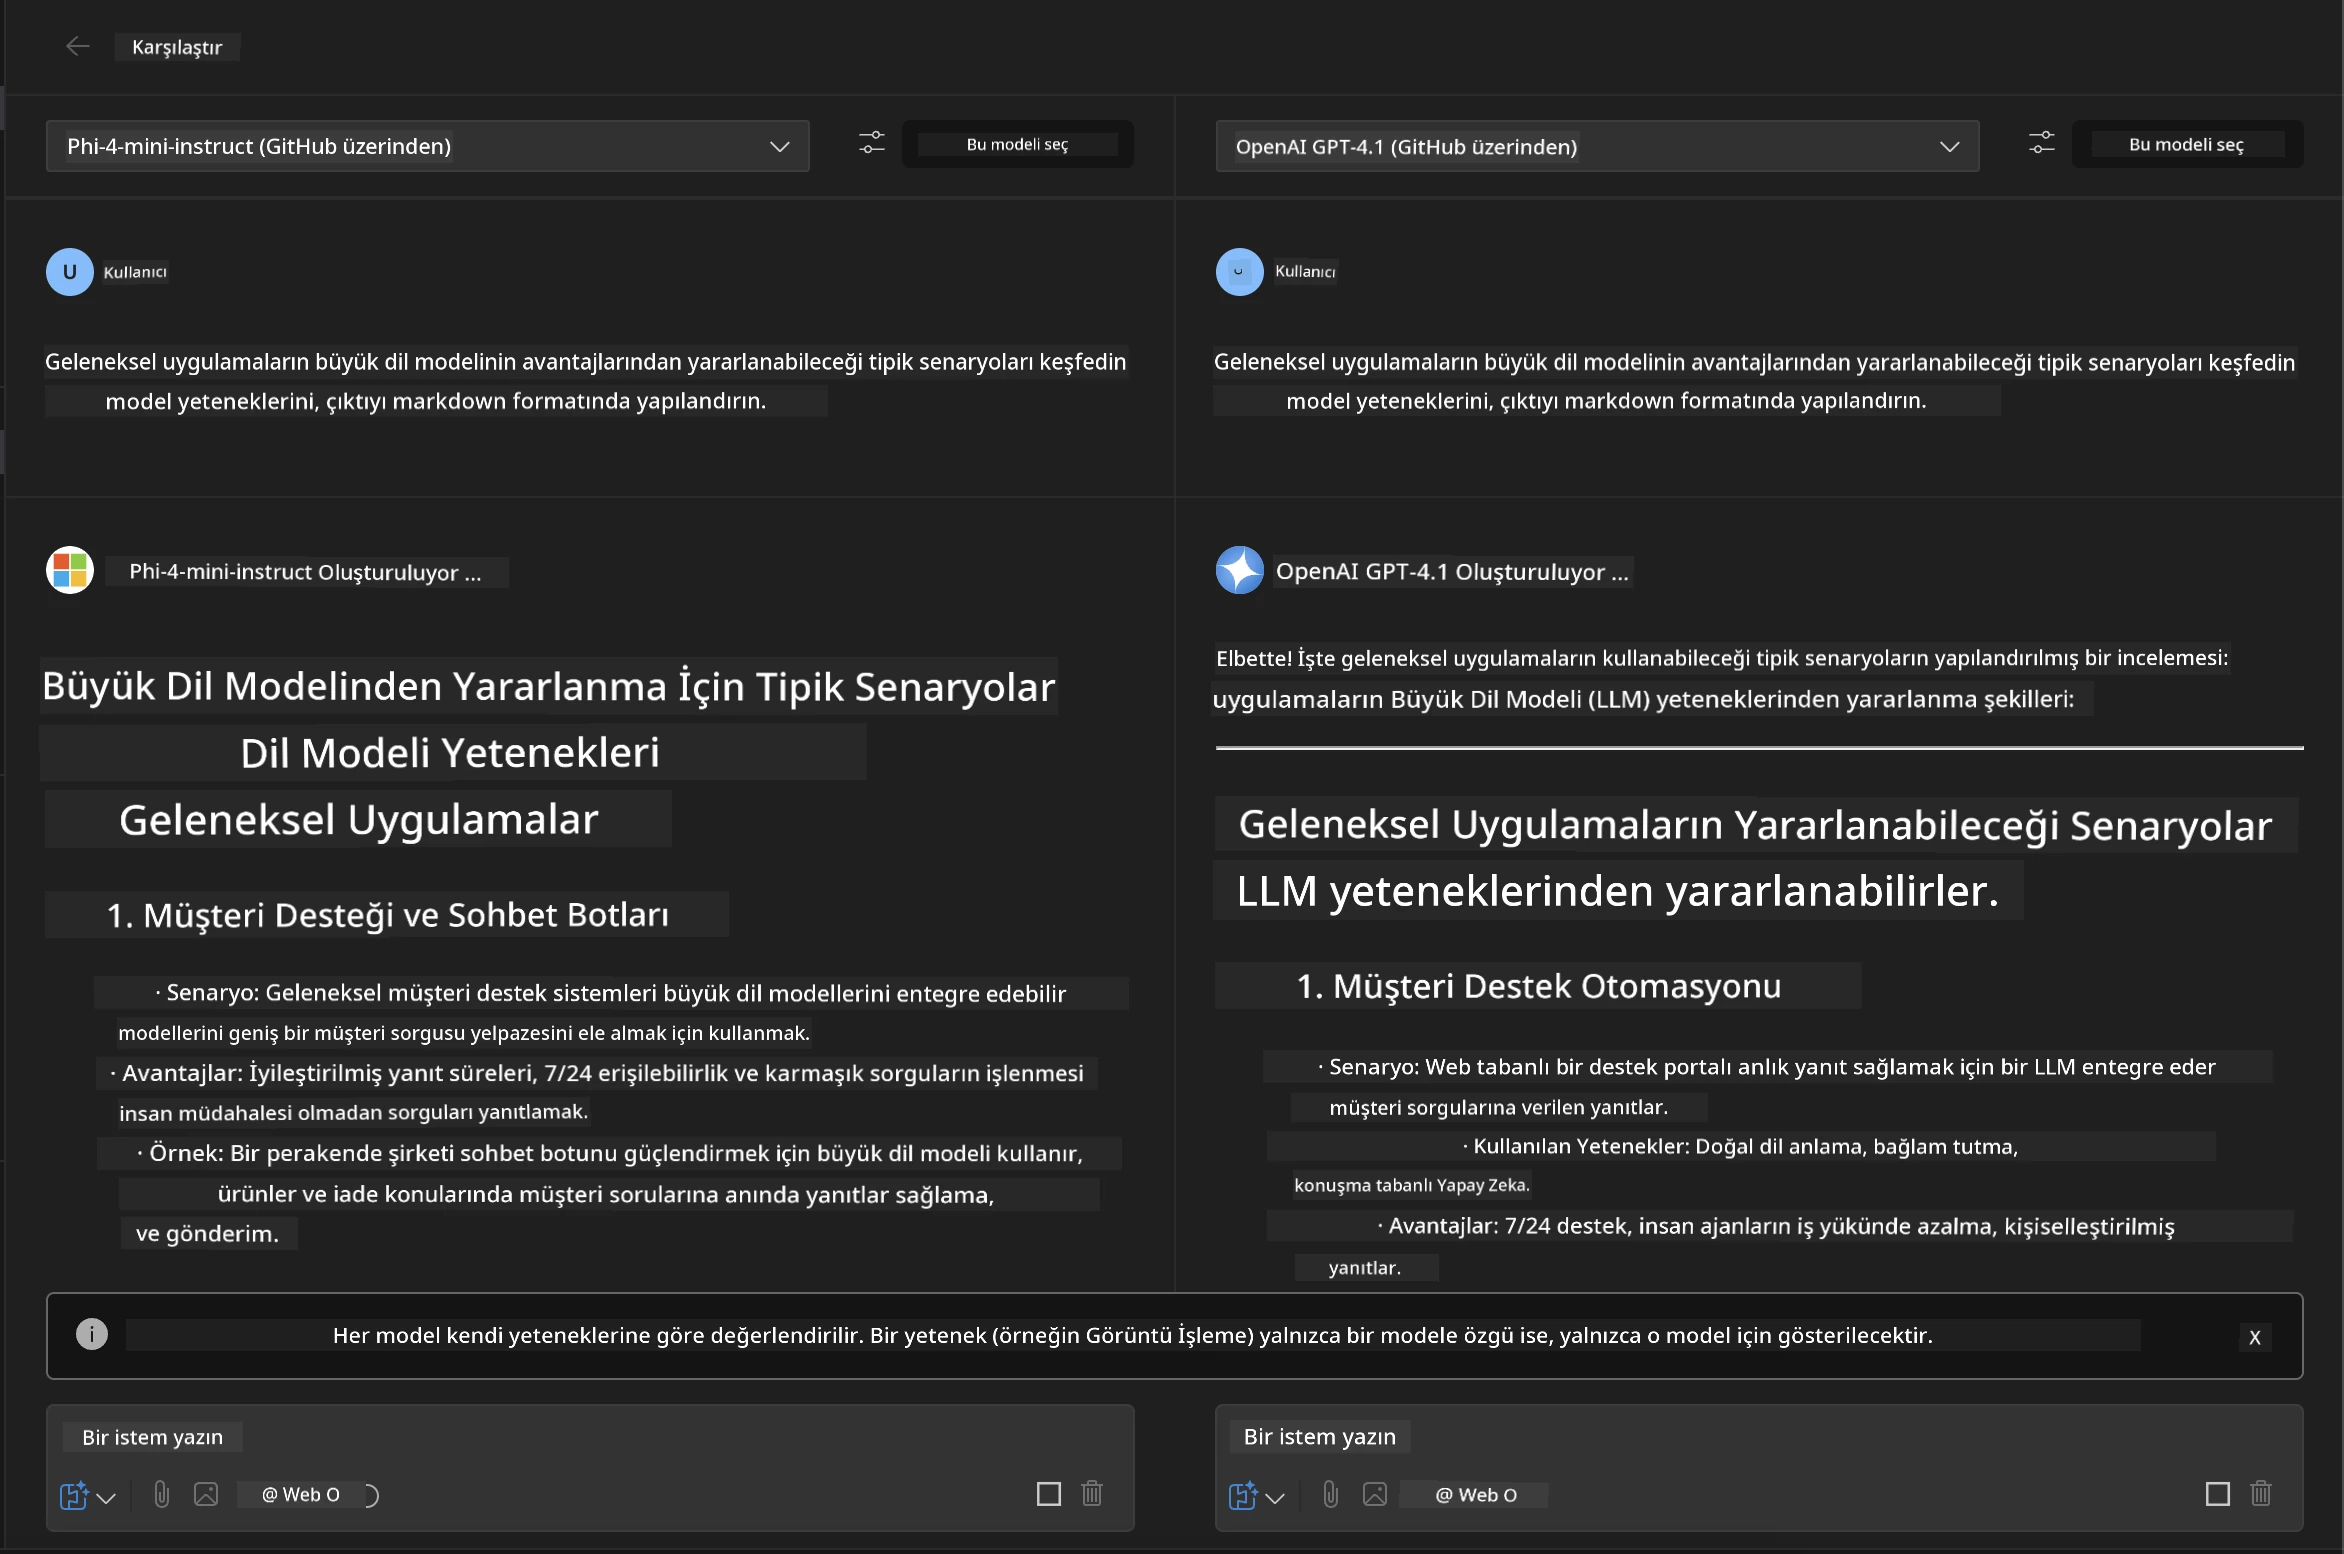Screen dimensions: 2344x1554
Task: Click the prompt enhance sparkle icon in Phi-4 pane
Action: (x=74, y=1495)
